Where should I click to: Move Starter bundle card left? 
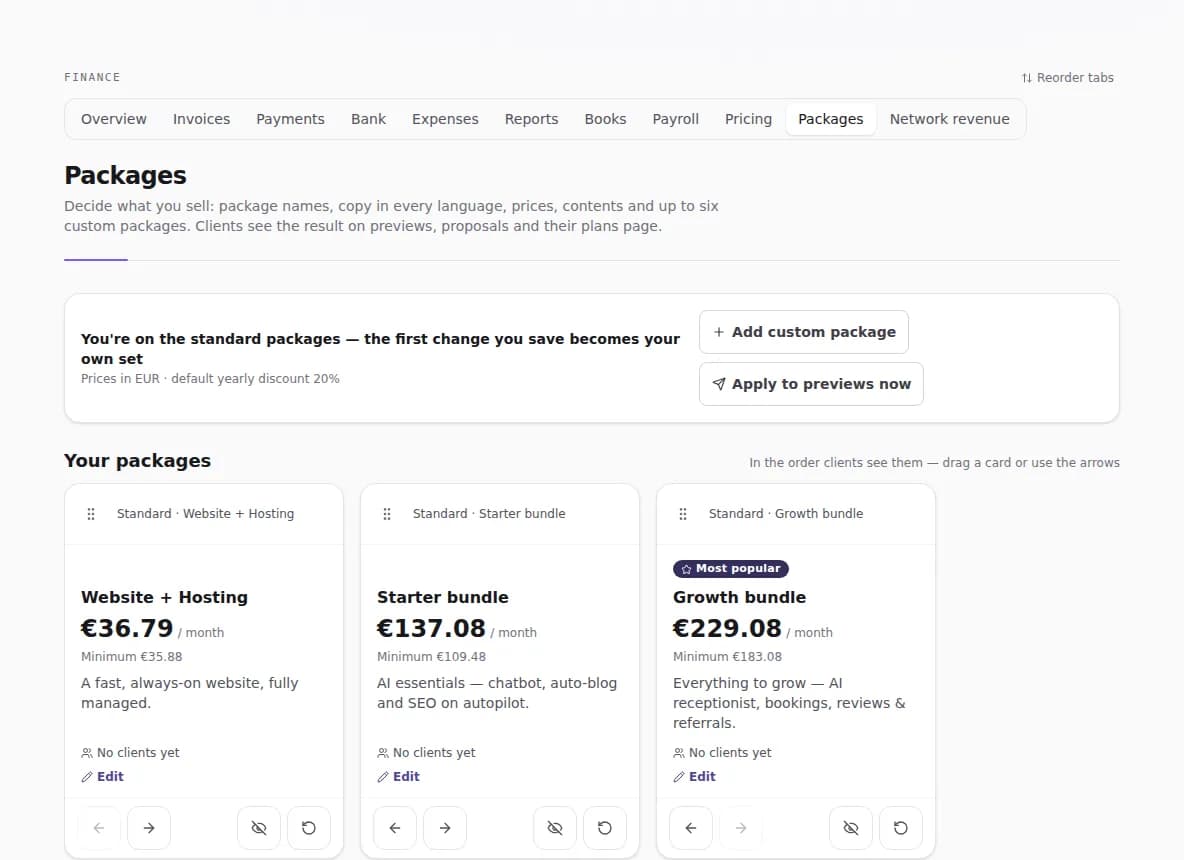(395, 828)
